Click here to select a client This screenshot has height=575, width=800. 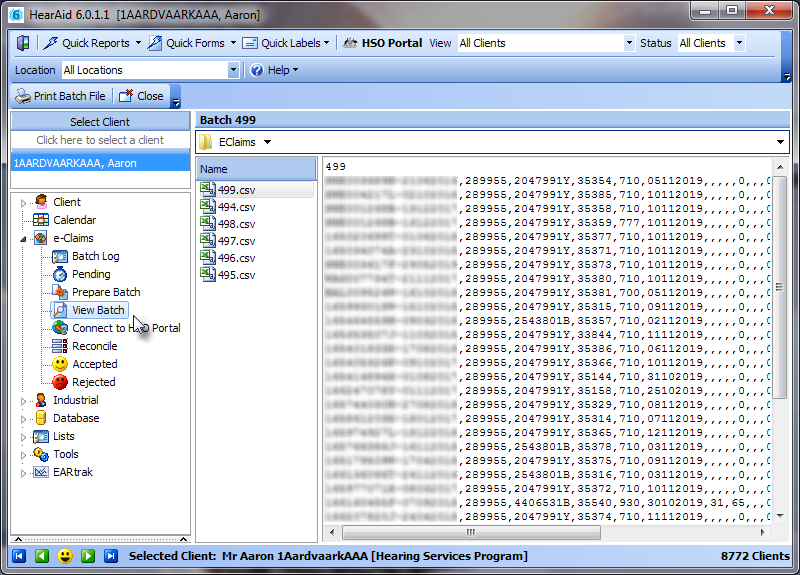100,140
